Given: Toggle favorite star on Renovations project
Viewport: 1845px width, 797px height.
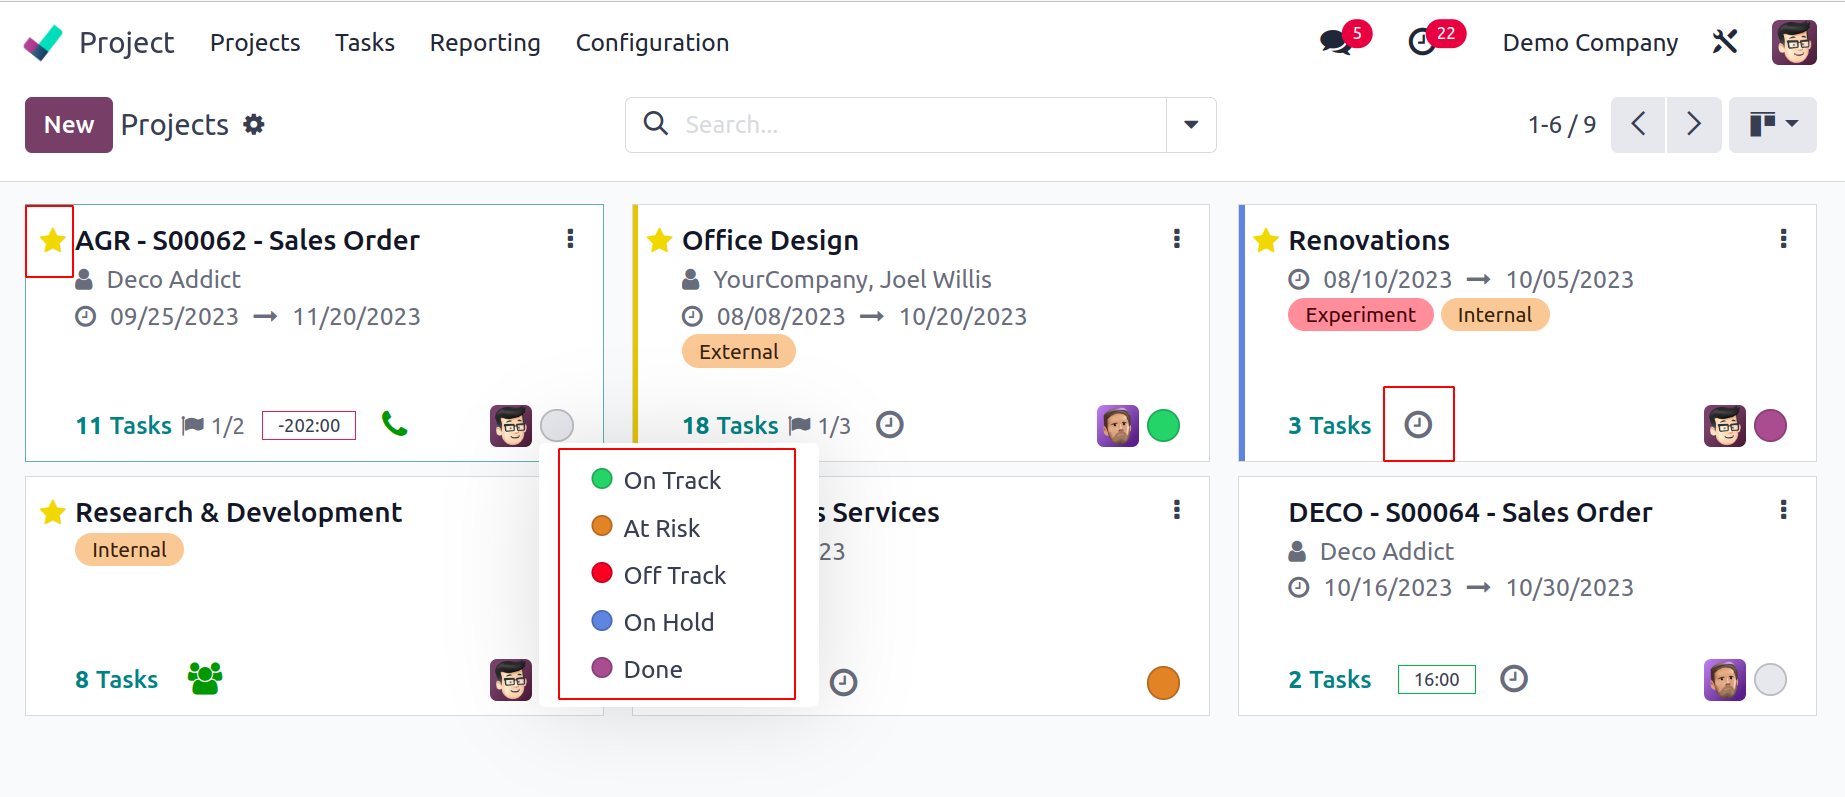Looking at the screenshot, I should pyautogui.click(x=1266, y=240).
